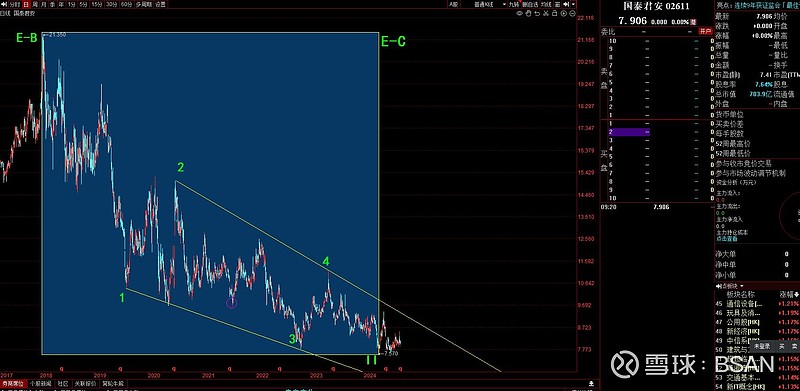The width and height of the screenshot is (800, 391).
Task: Click the 删自选 watchlist button
Action: click(530, 4)
